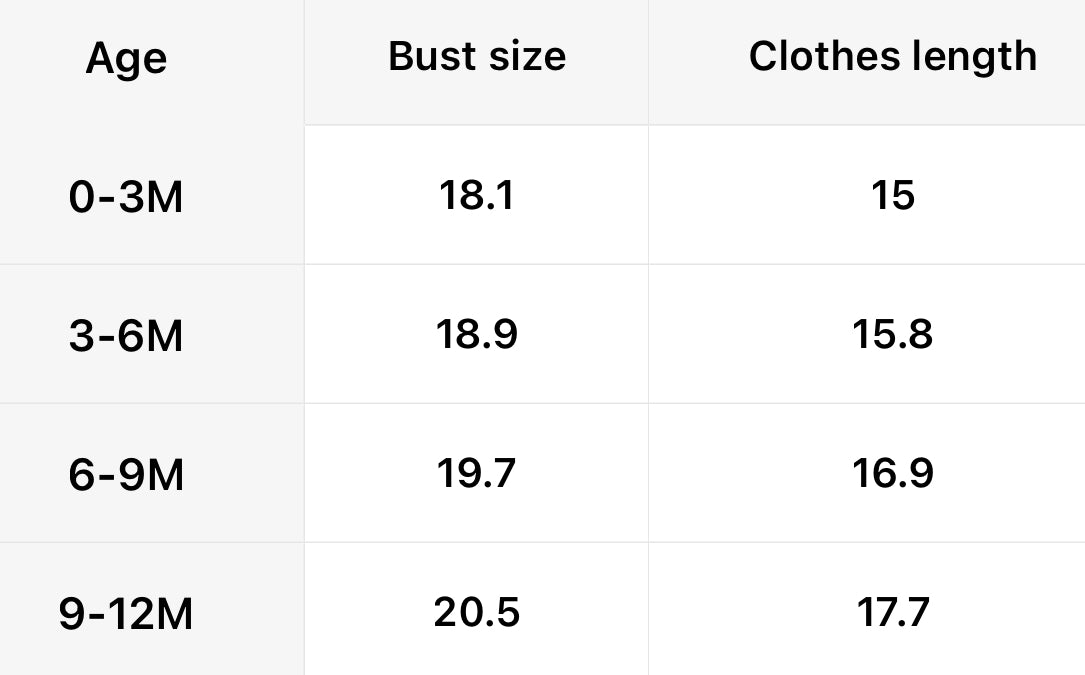The height and width of the screenshot is (675, 1085).
Task: Pick the bust size cell for 0-3M
Action: [477, 196]
